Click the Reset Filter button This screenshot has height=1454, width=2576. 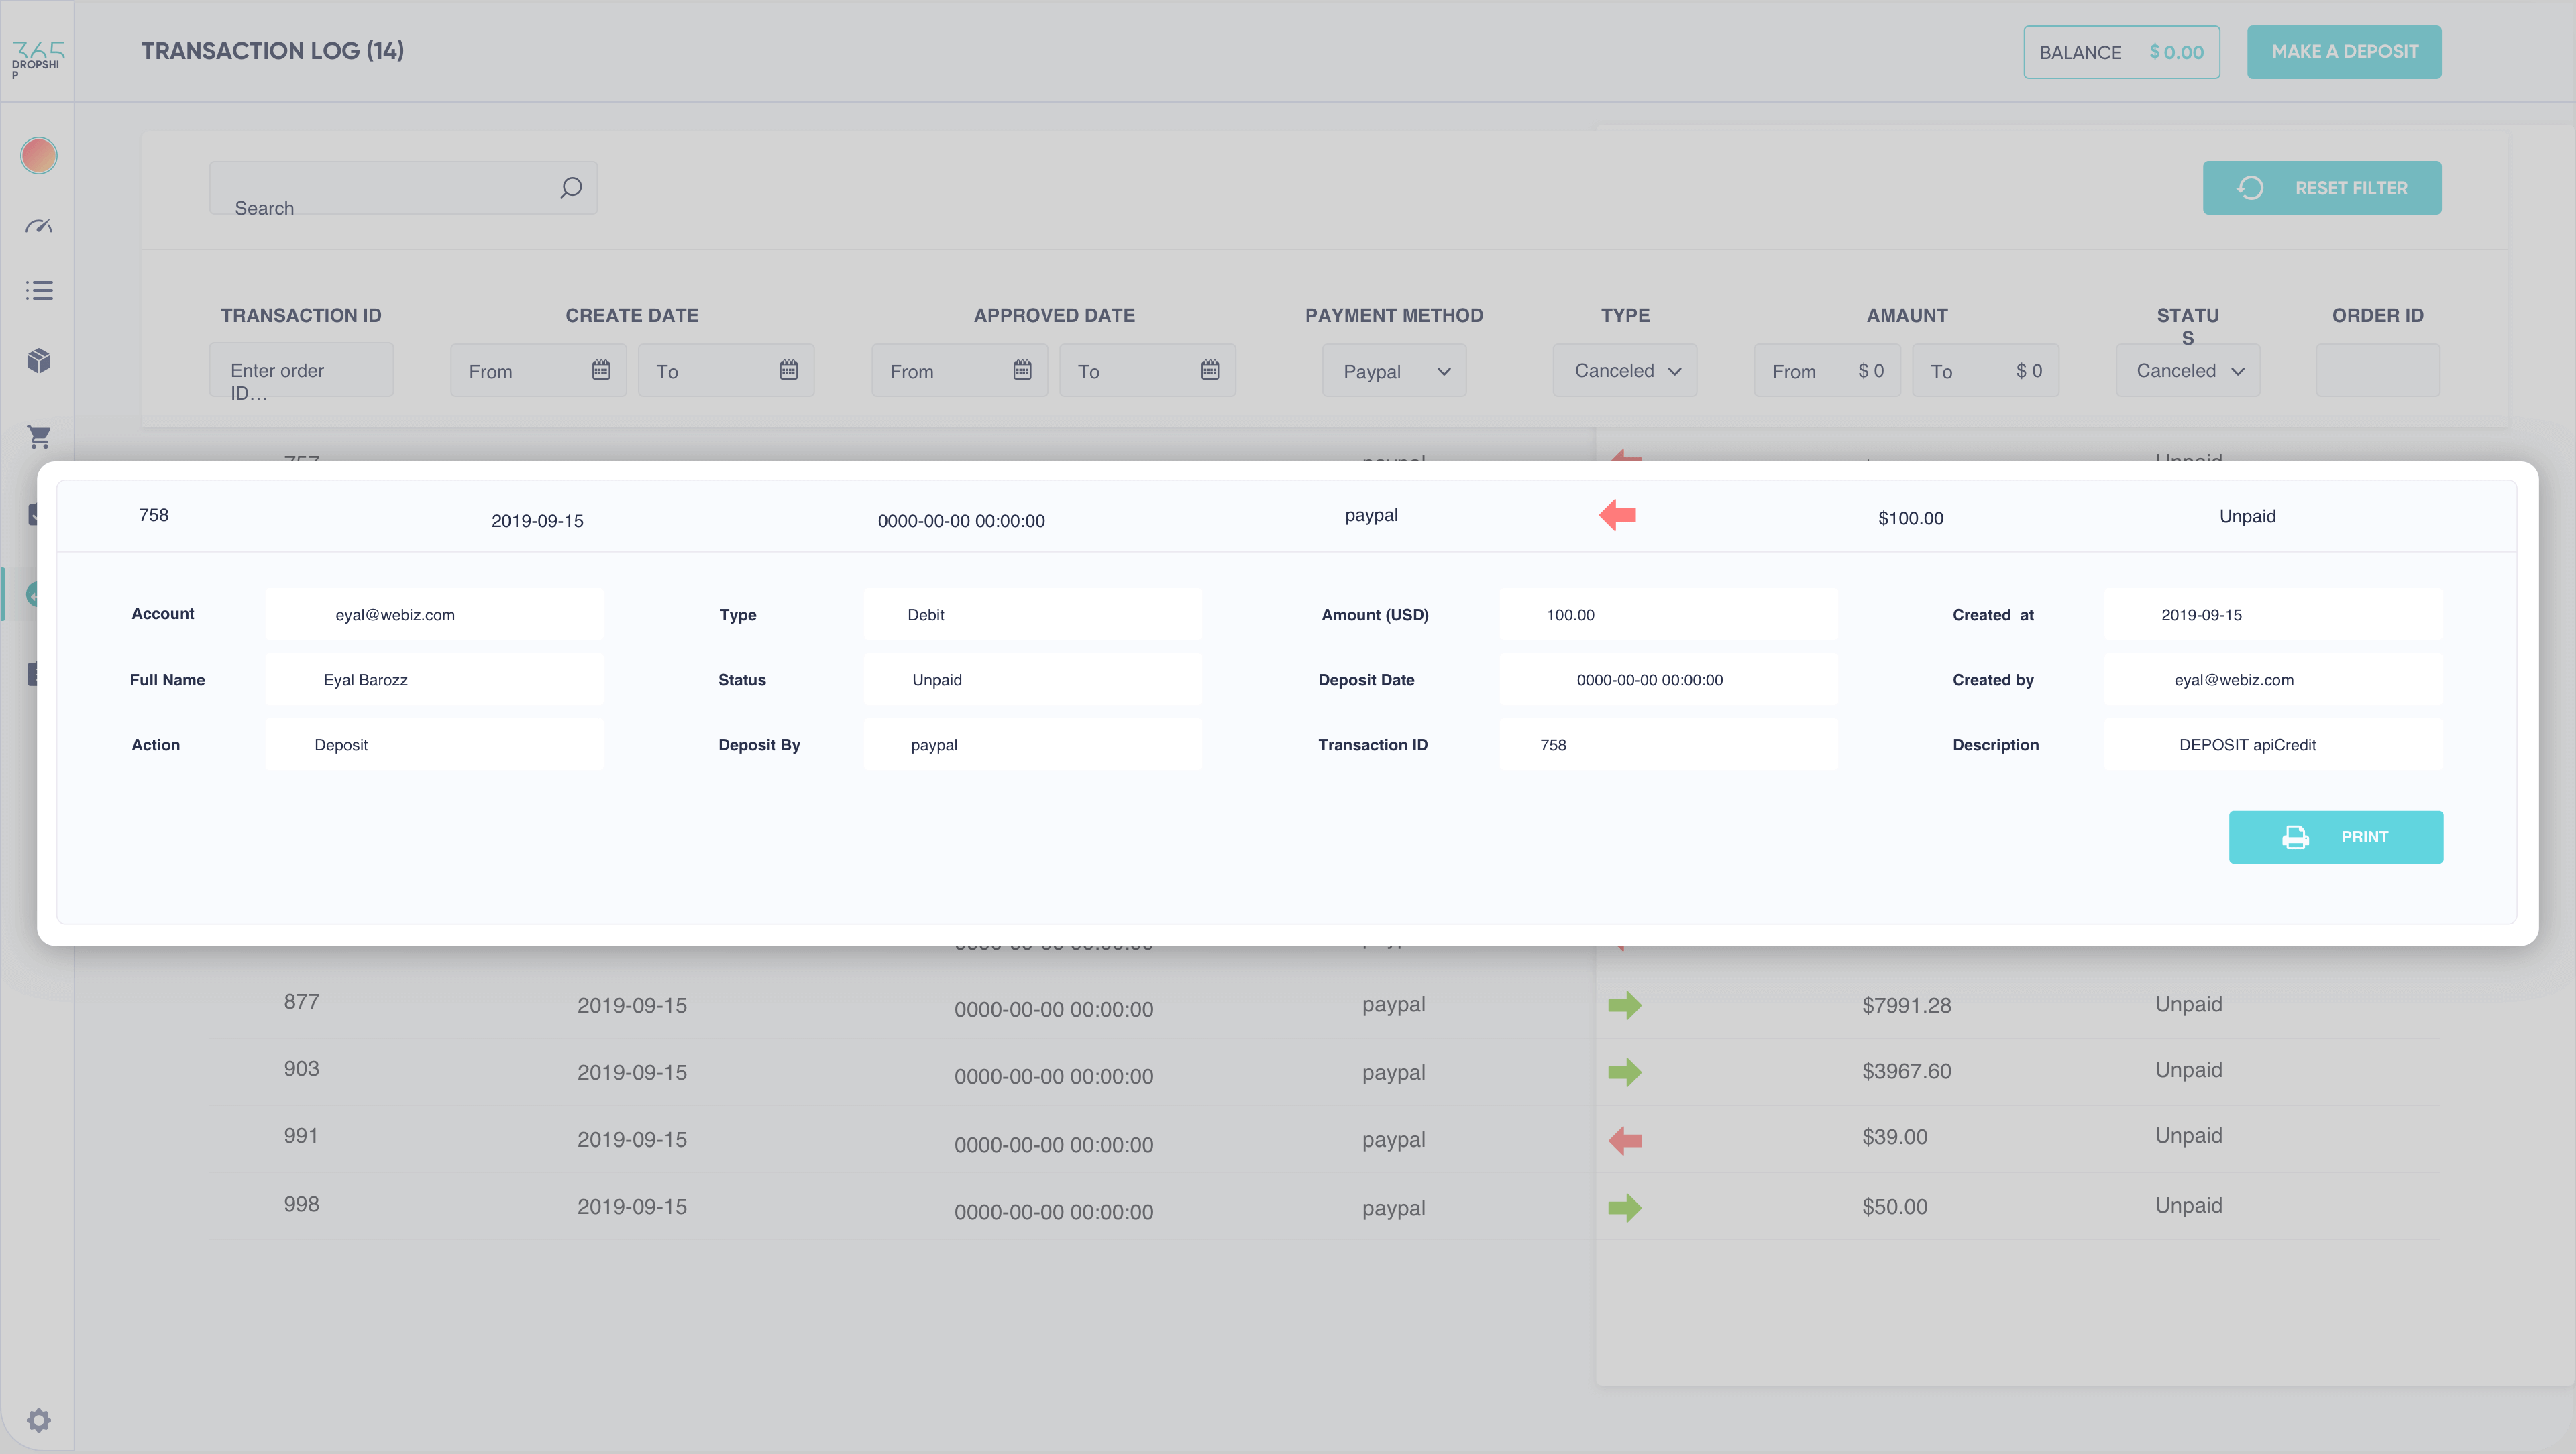pos(2322,187)
